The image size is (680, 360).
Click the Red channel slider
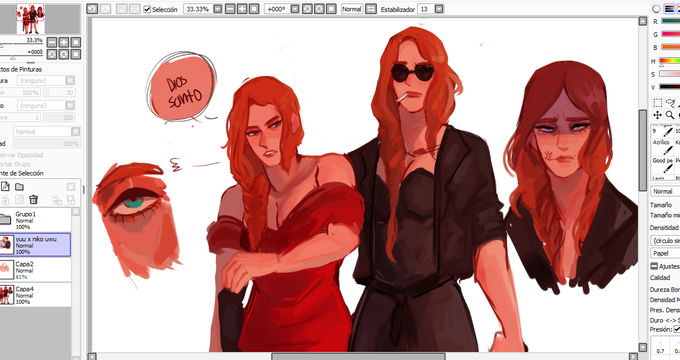coord(670,21)
